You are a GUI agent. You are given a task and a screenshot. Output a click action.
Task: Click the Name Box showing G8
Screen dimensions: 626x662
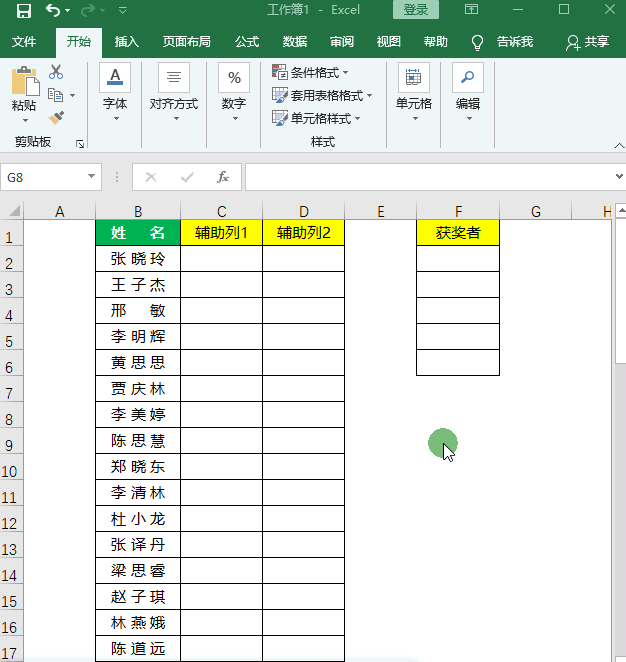click(42, 177)
